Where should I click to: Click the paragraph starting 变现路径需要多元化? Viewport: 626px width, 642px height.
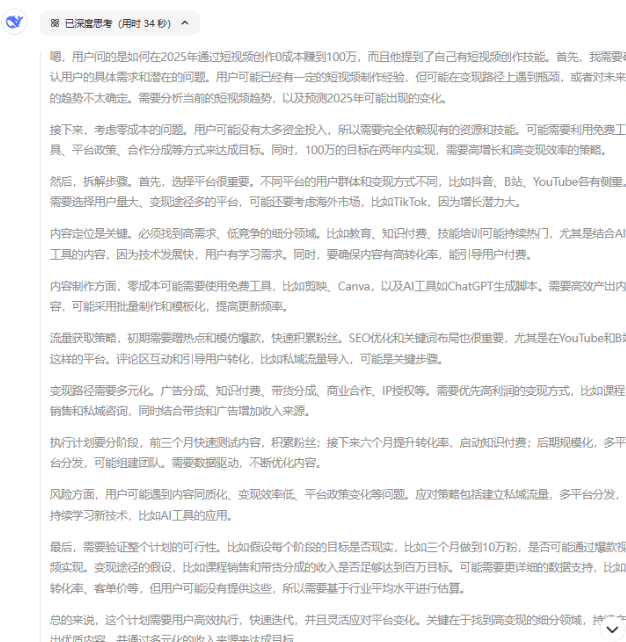[338, 400]
